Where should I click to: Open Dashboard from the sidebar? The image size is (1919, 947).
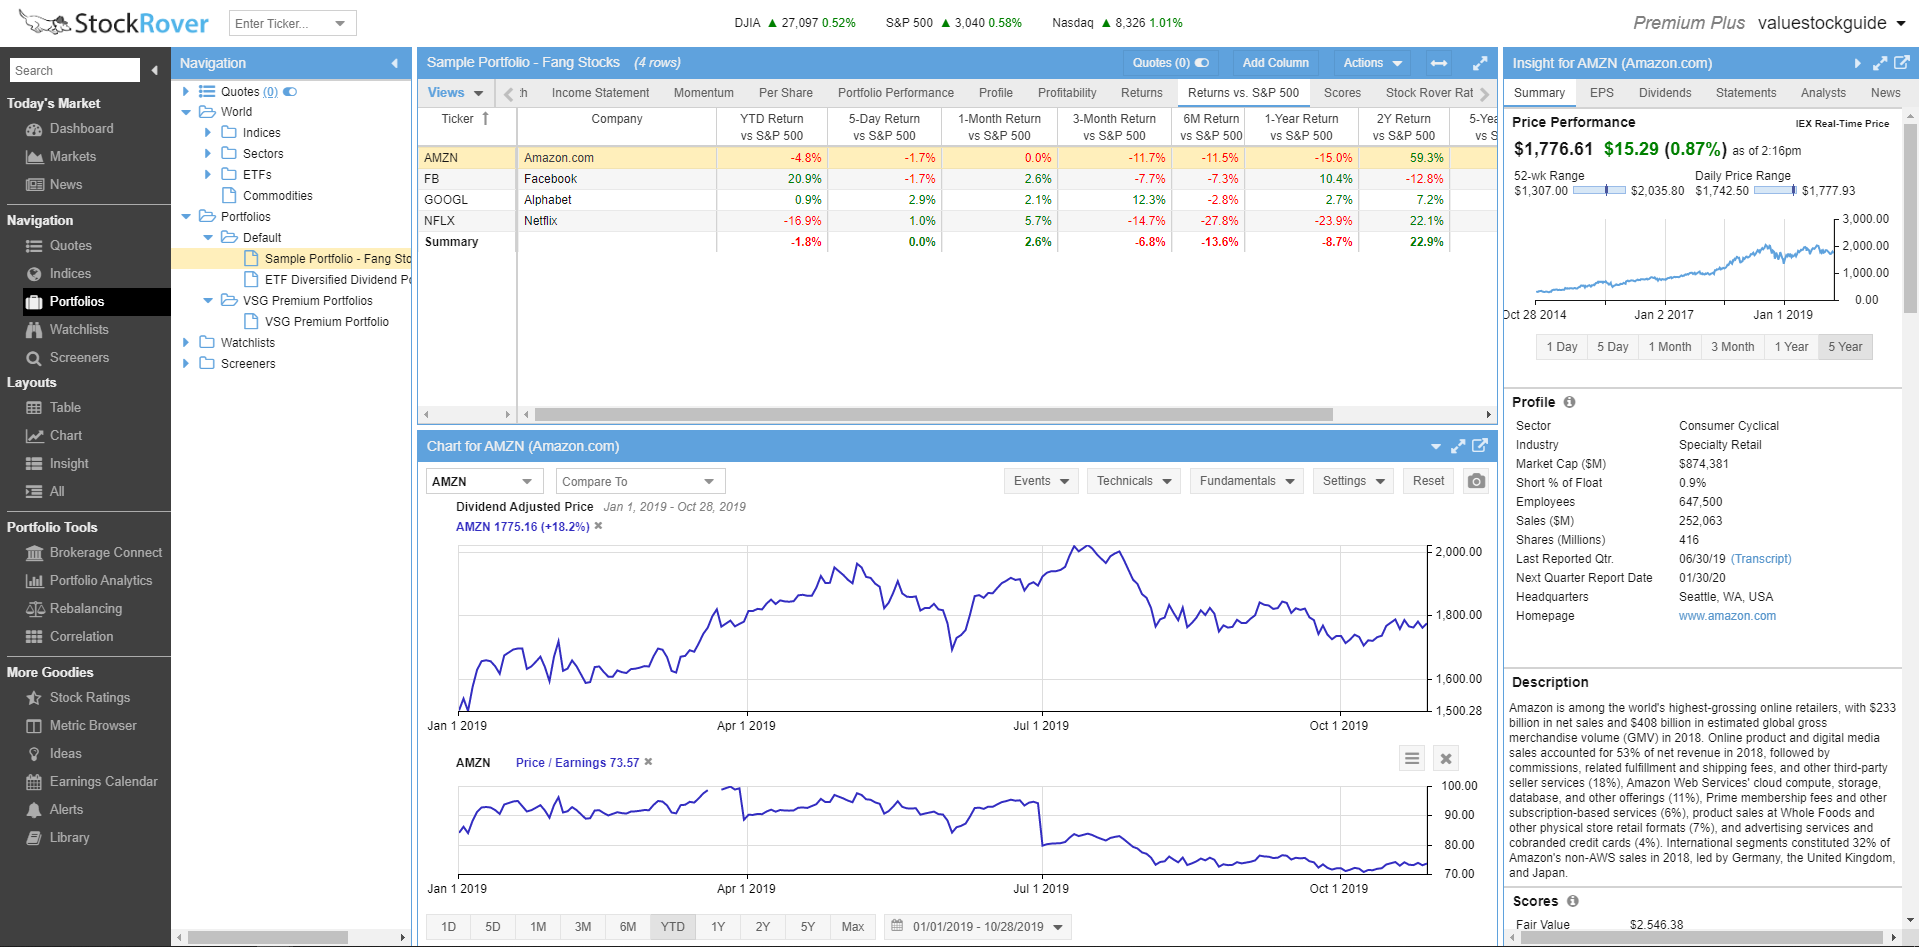tap(81, 129)
